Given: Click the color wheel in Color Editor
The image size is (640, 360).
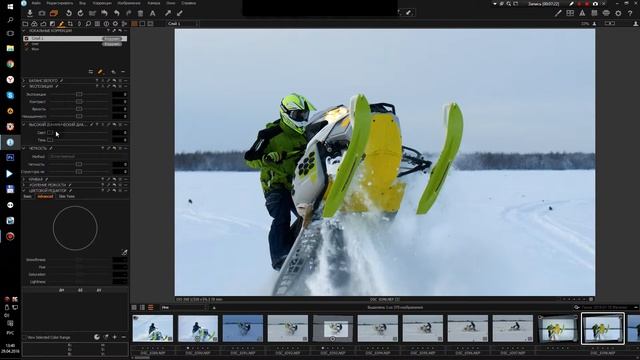Looking at the screenshot, I should [75, 228].
